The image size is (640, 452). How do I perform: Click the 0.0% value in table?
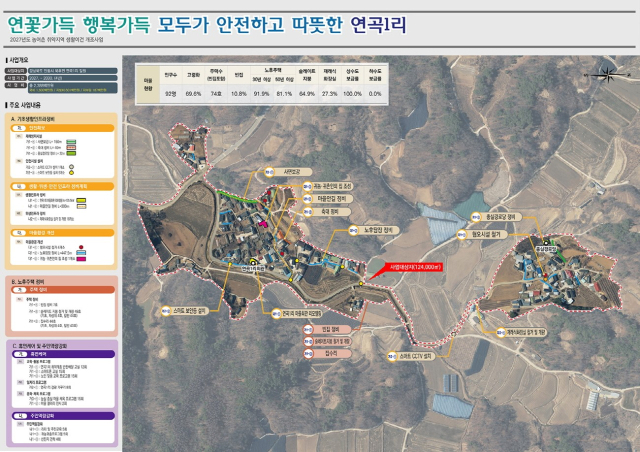[x=375, y=94]
